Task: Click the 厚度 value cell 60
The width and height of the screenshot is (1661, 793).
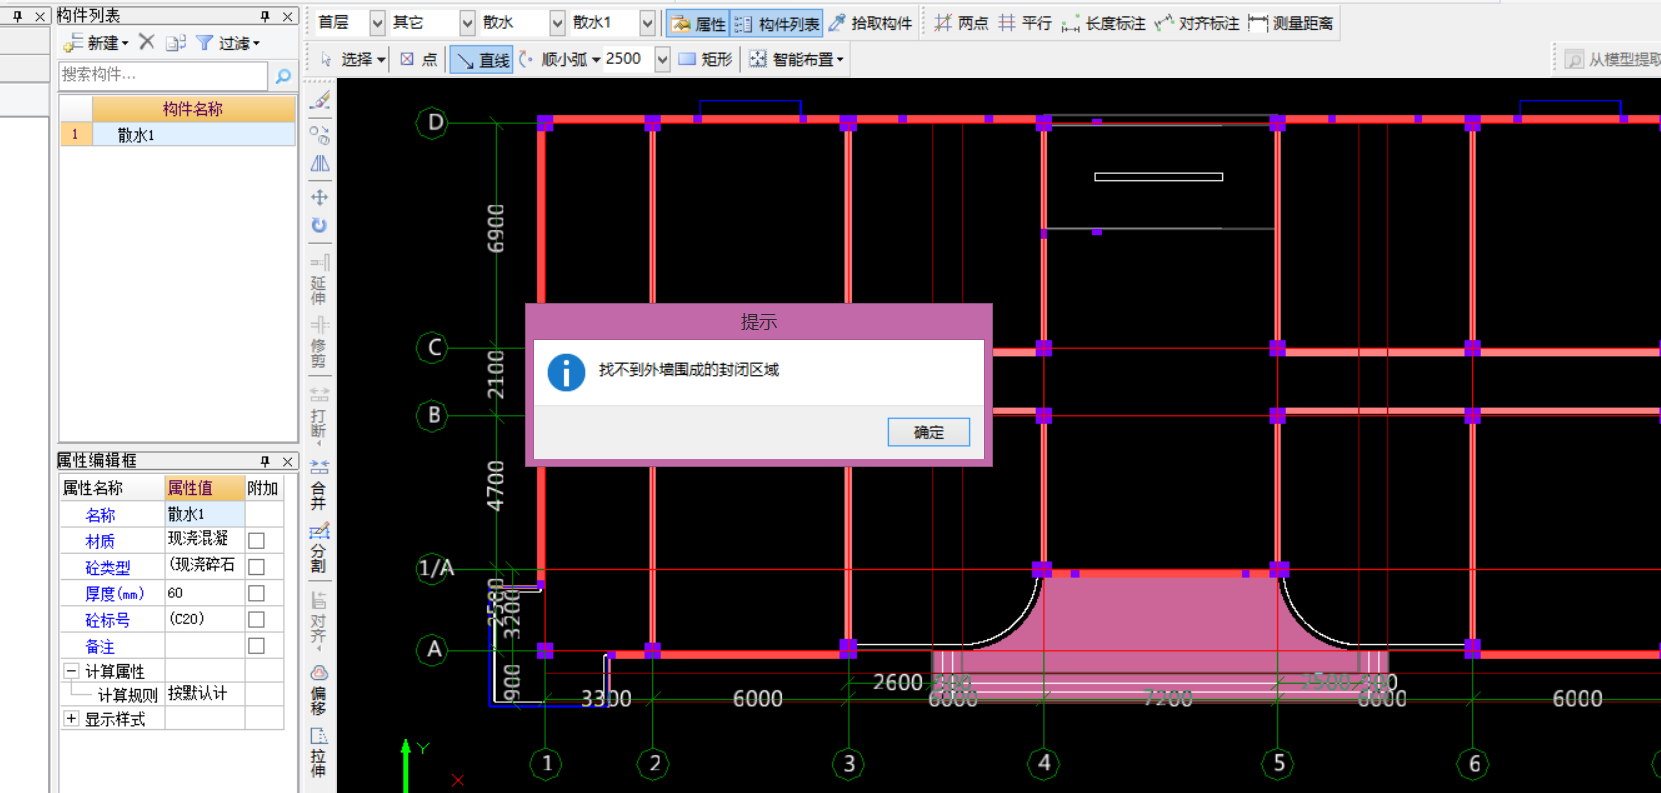Action: click(204, 593)
